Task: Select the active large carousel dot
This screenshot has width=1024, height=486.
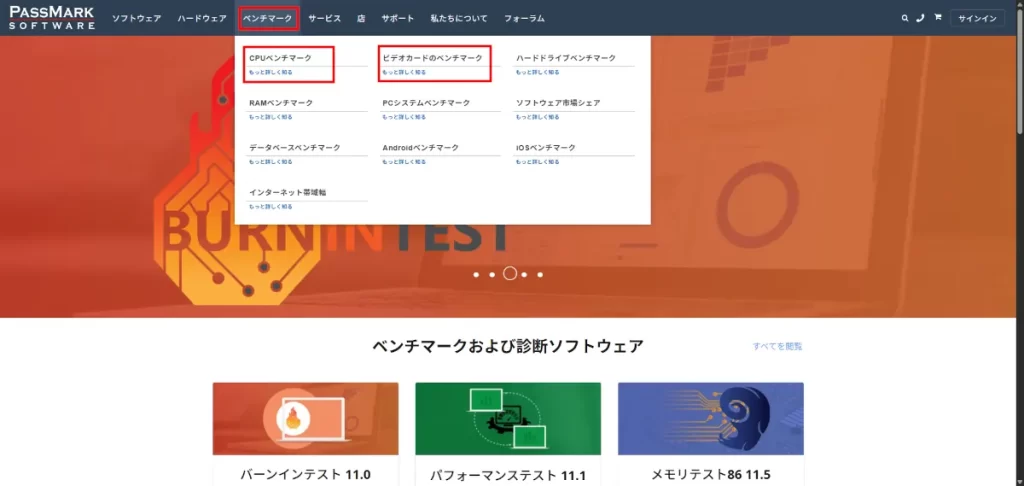Action: point(509,273)
